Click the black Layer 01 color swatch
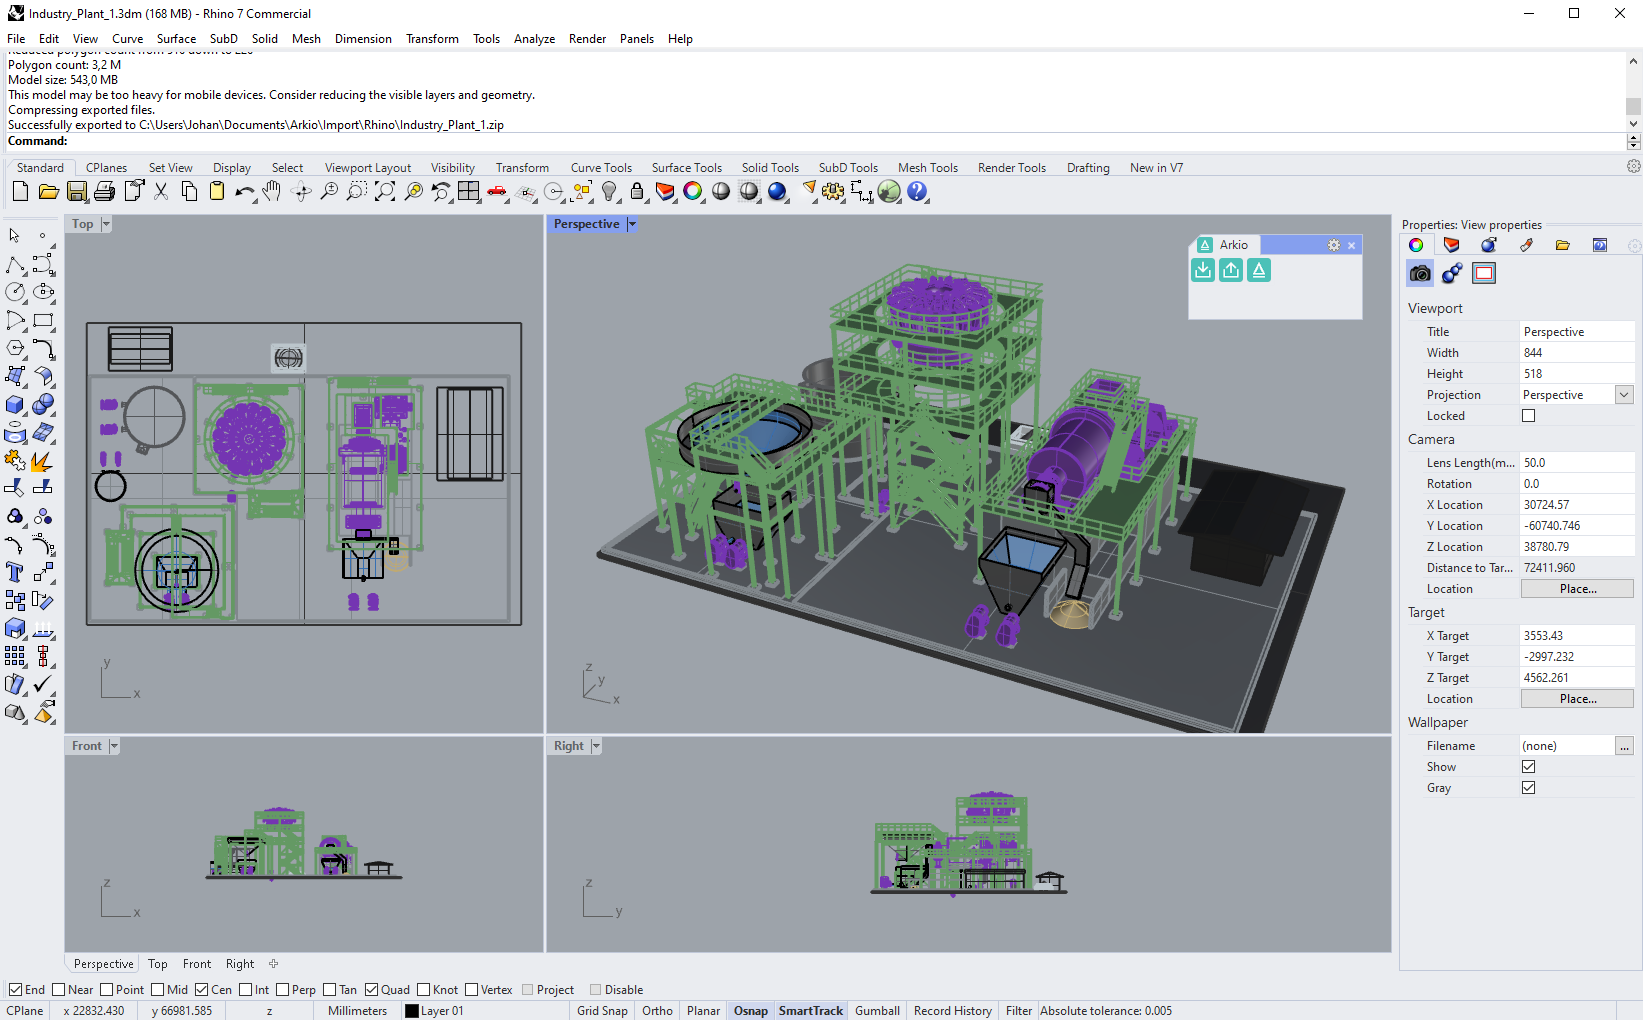The height and width of the screenshot is (1020, 1643). 411,1011
